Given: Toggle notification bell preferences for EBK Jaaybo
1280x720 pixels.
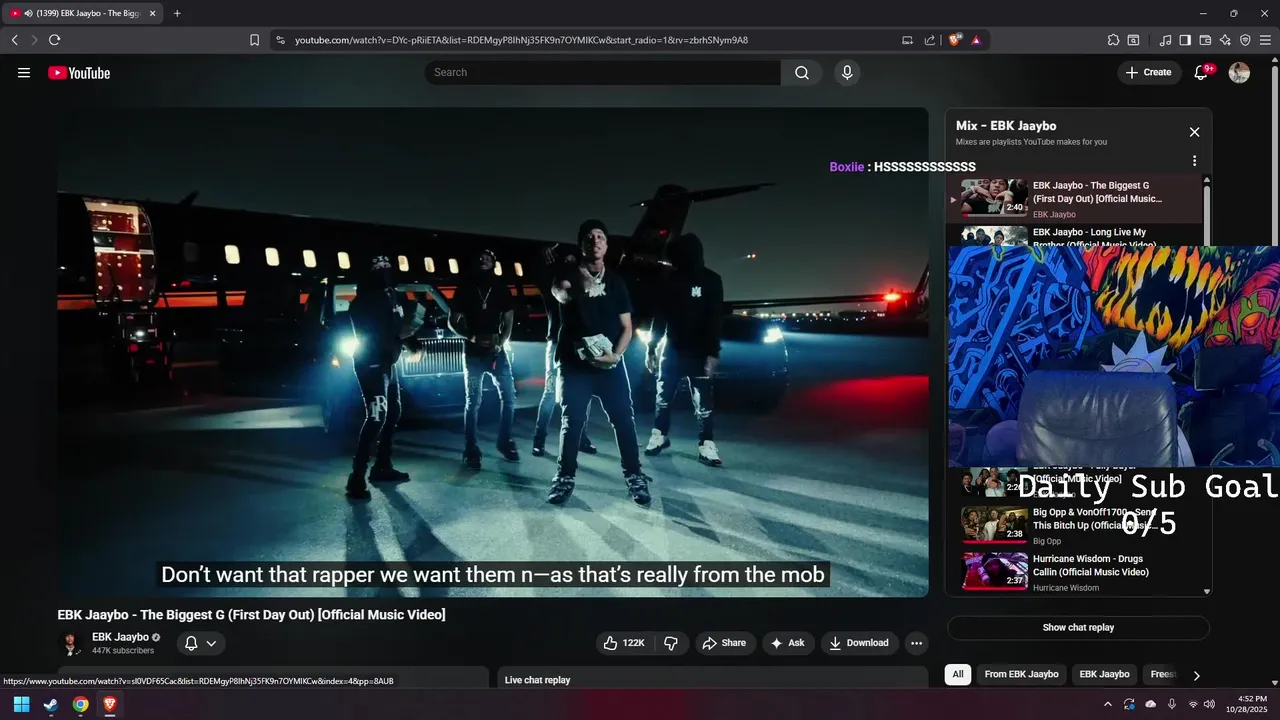Looking at the screenshot, I should [201, 643].
